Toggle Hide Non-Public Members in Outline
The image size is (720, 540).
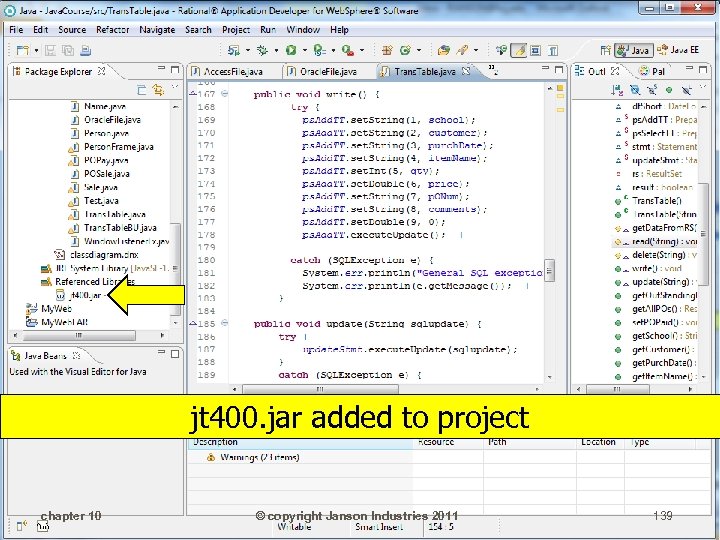669,90
